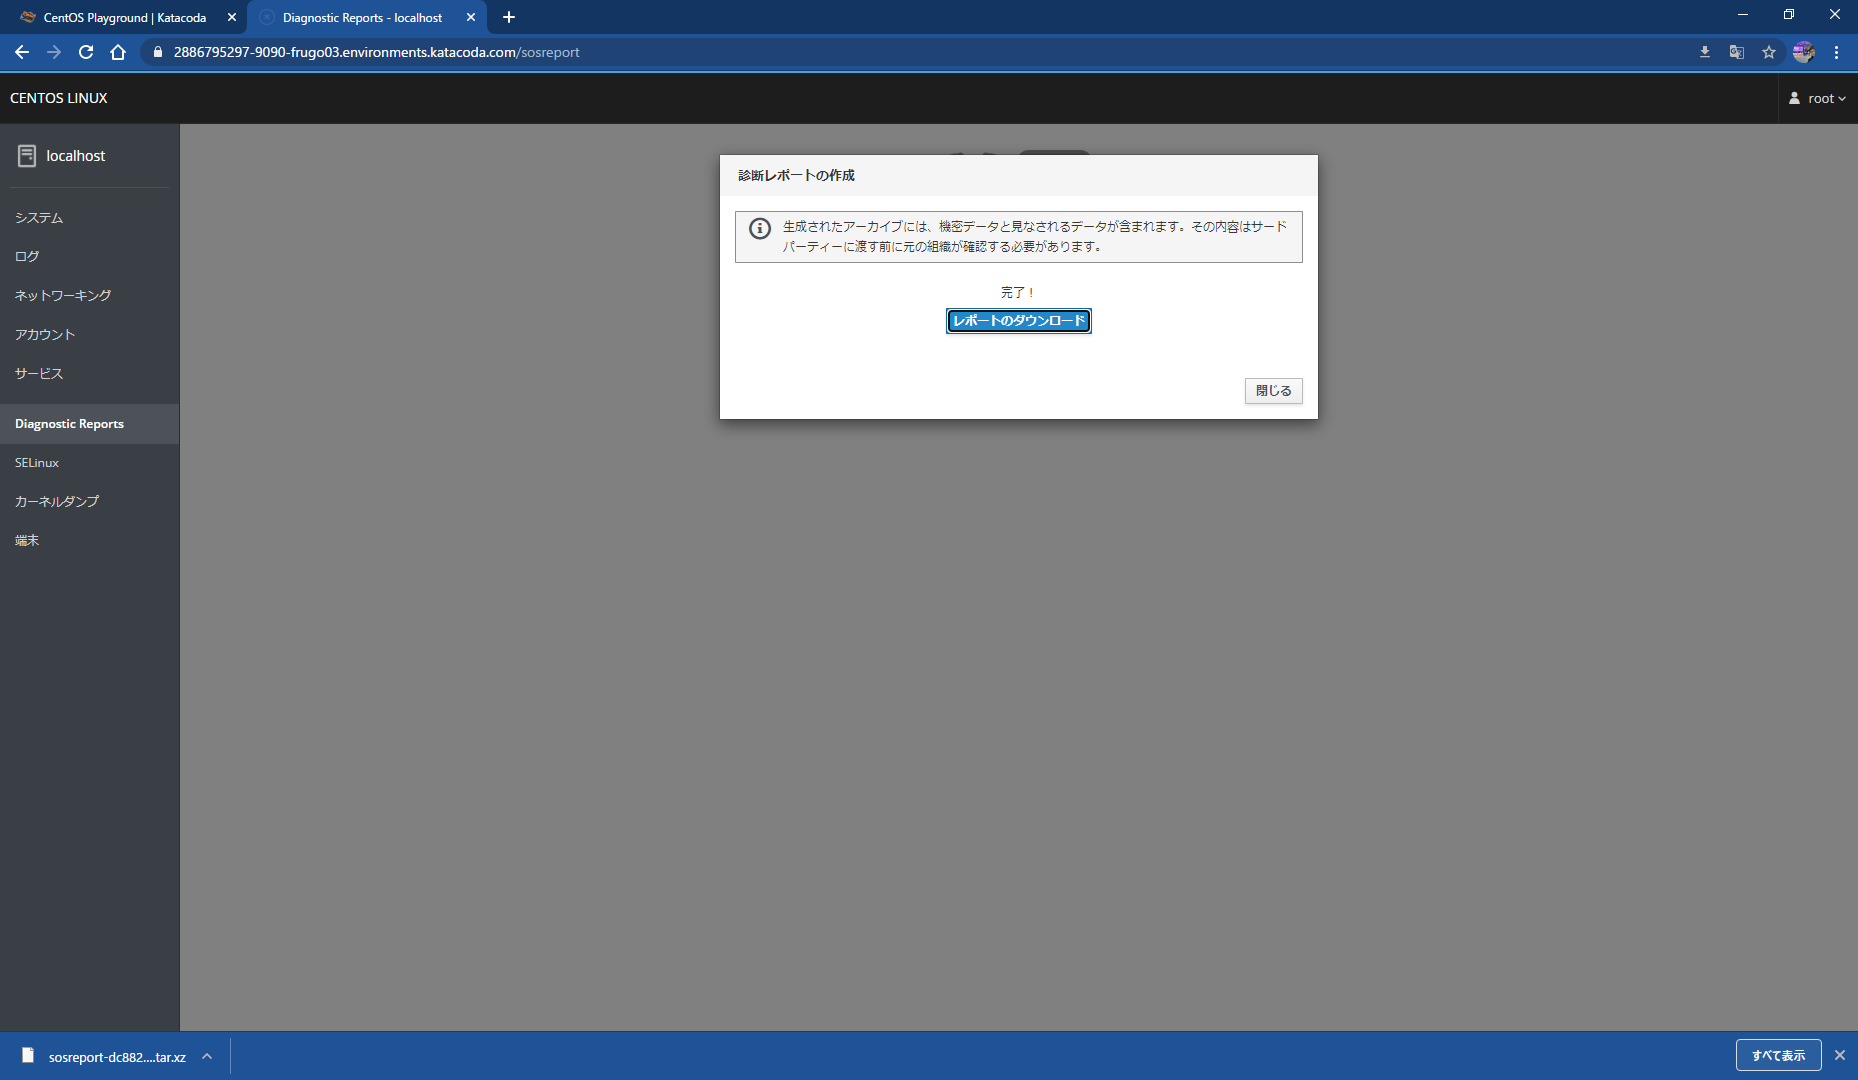Image resolution: width=1858 pixels, height=1080 pixels.
Task: Close the dialog with 閉じる button
Action: click(x=1273, y=391)
